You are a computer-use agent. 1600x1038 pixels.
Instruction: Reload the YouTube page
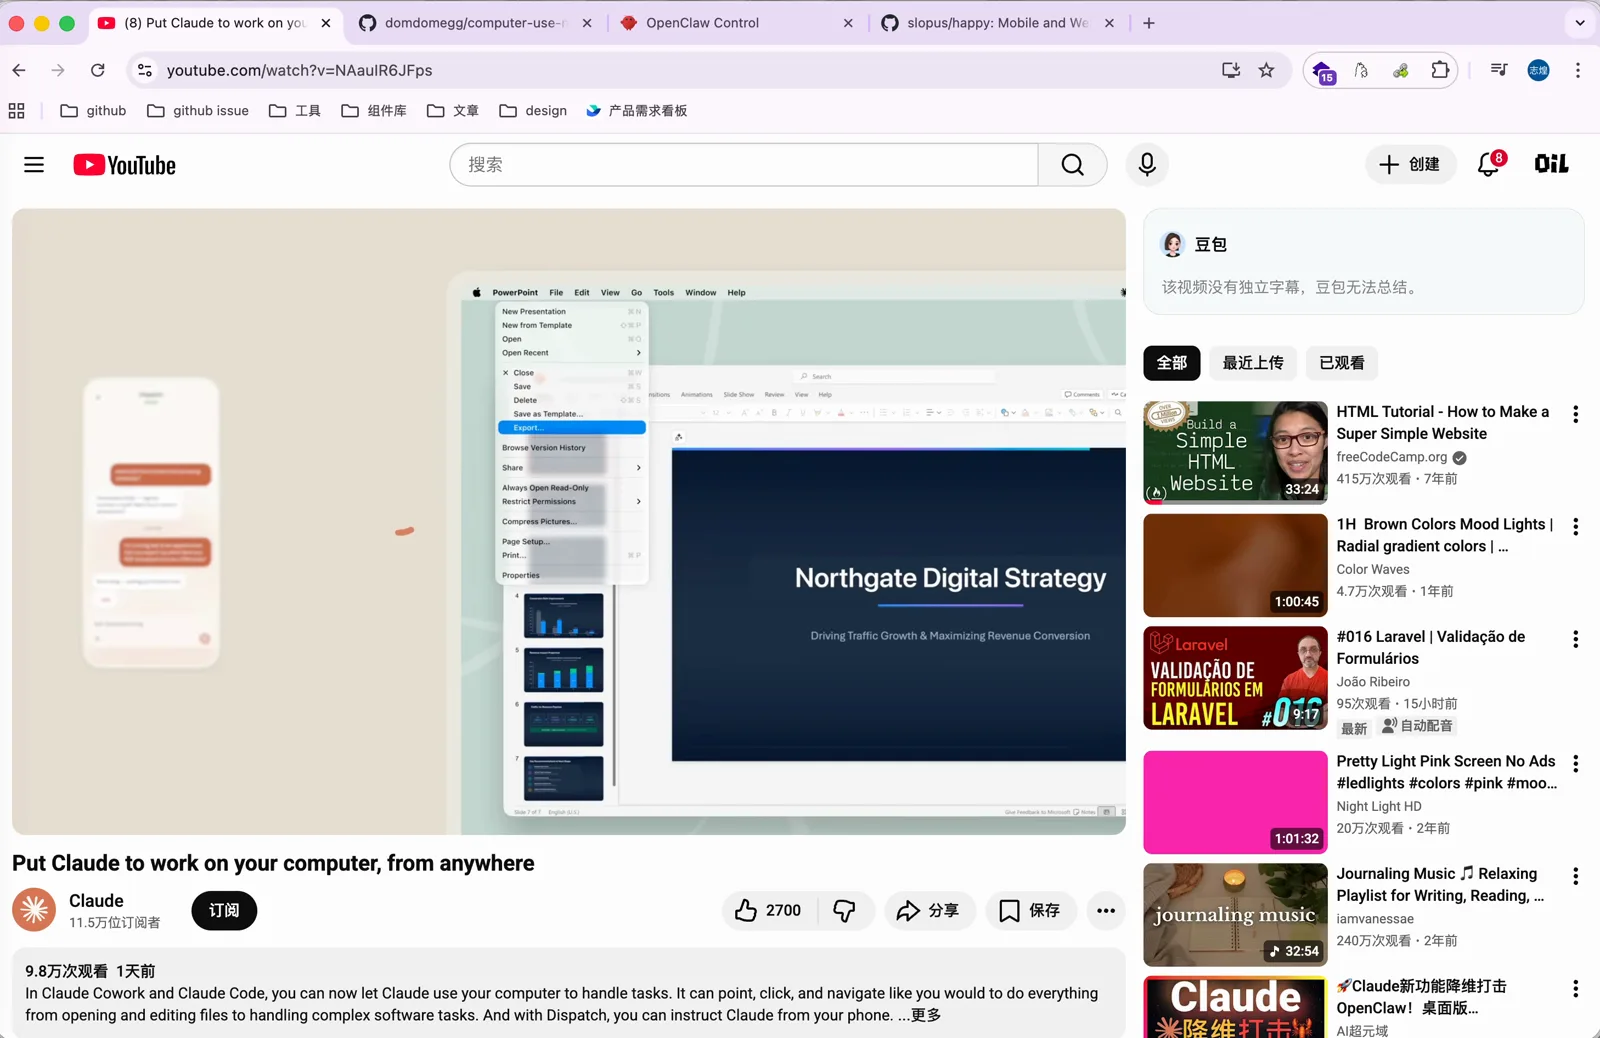pyautogui.click(x=97, y=70)
